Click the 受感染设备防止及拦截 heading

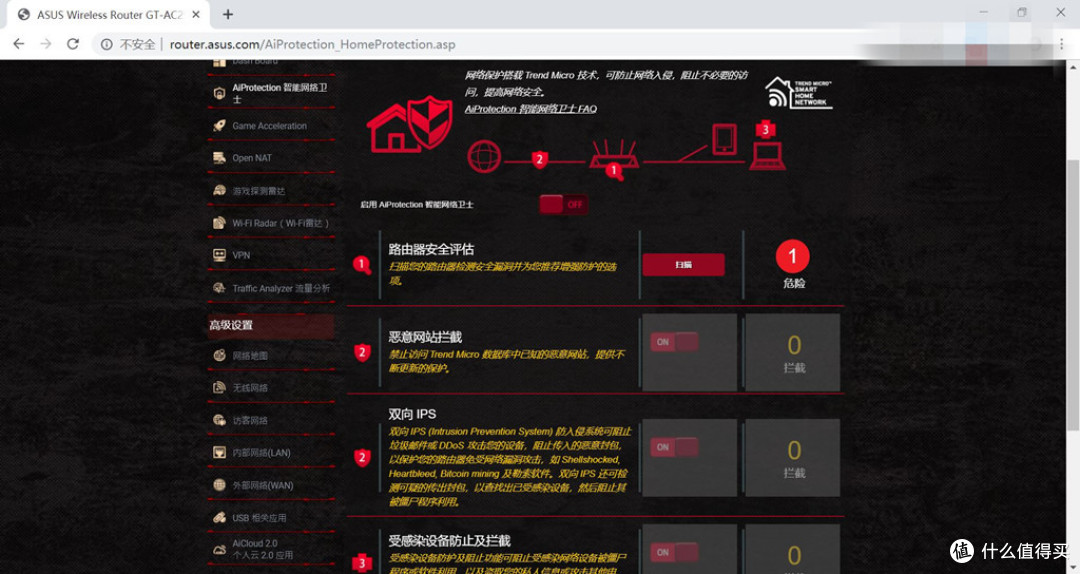point(449,541)
